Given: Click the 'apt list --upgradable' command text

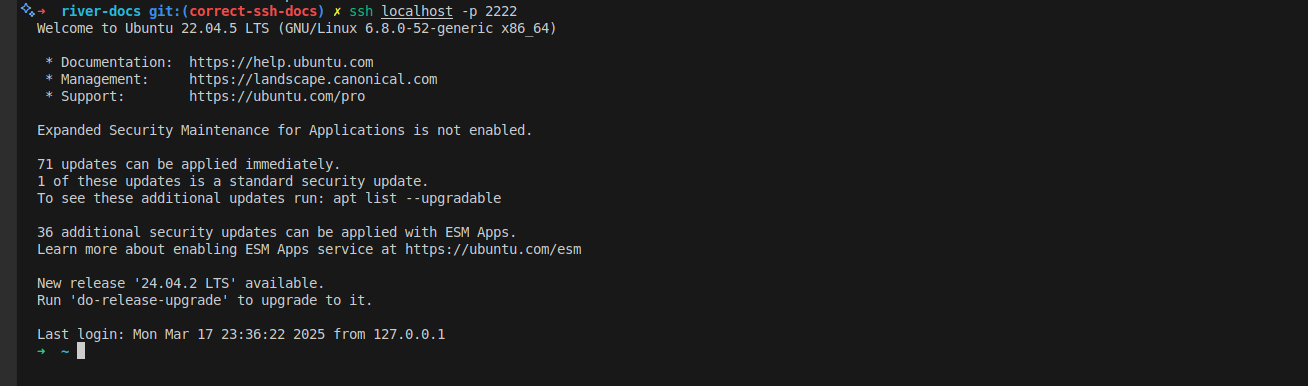Looking at the screenshot, I should tap(417, 198).
